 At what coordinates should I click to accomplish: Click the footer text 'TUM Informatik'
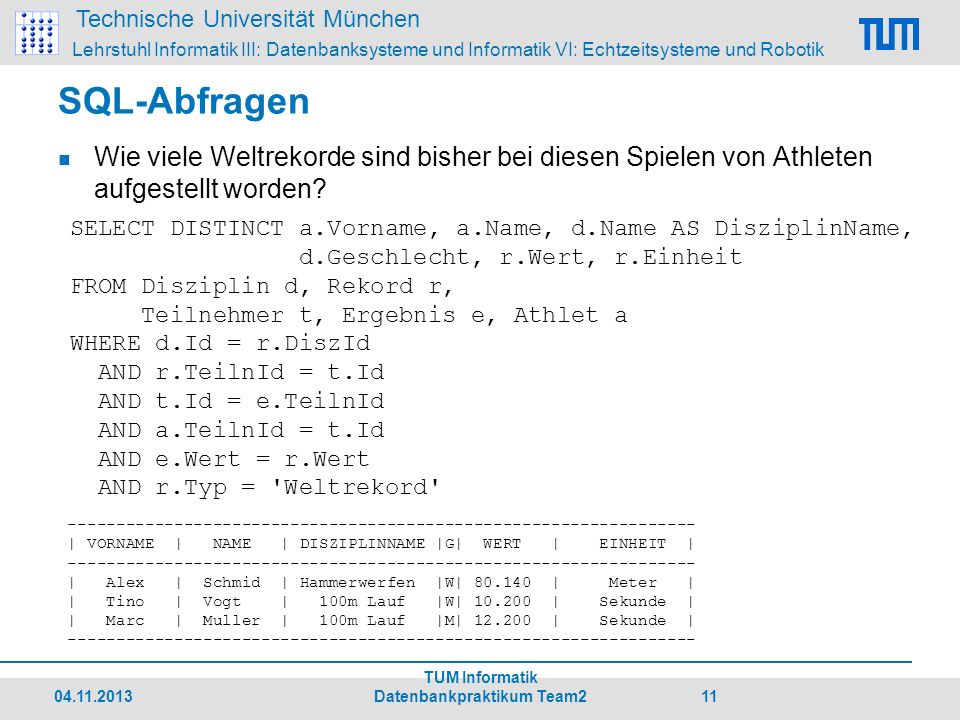click(x=481, y=677)
